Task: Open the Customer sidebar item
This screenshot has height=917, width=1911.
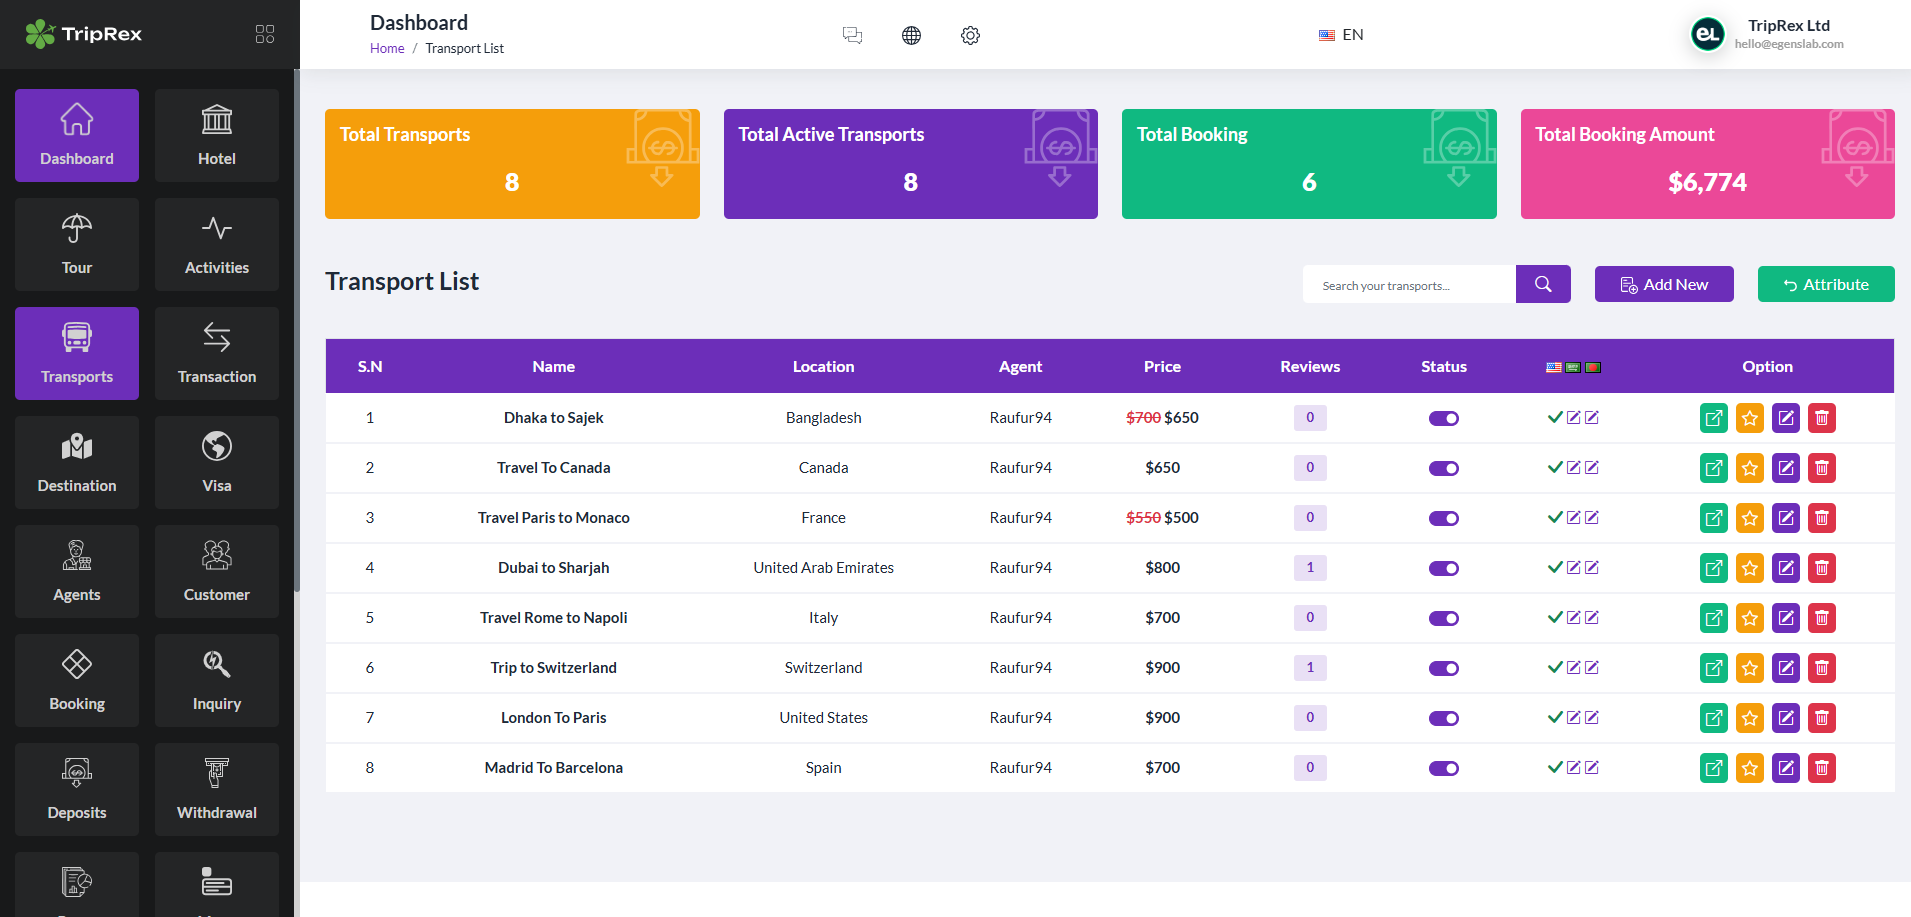Action: (x=217, y=571)
